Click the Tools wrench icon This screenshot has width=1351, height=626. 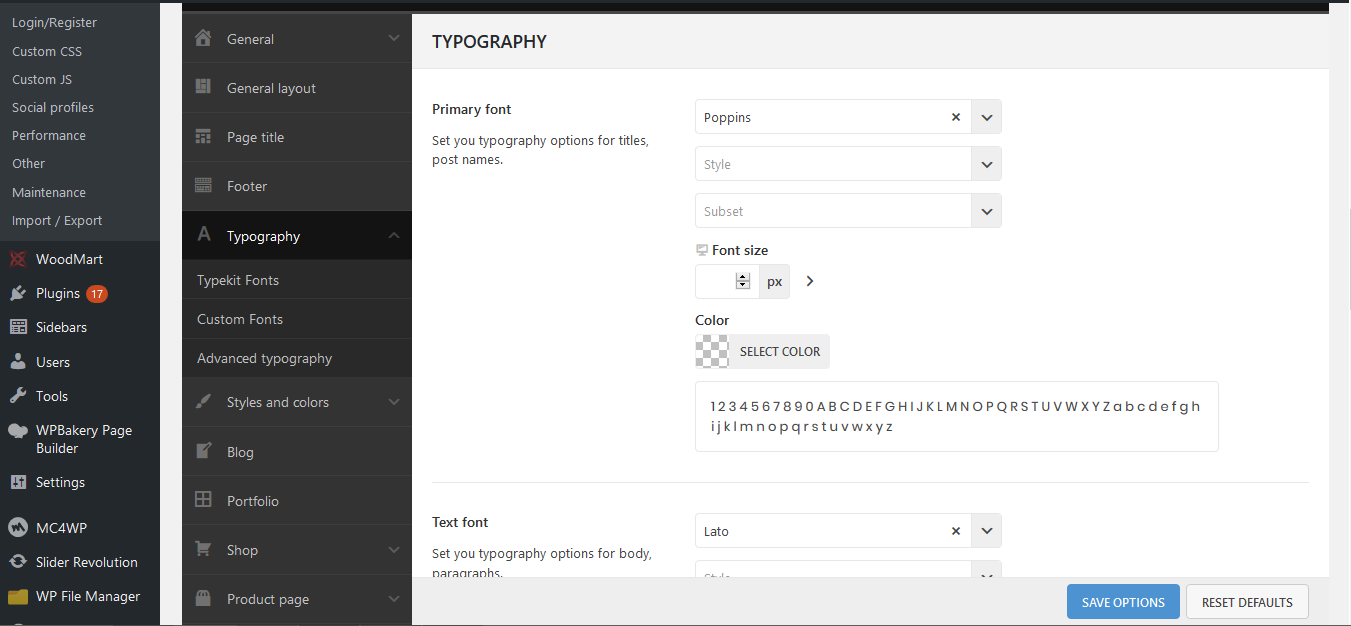pos(18,396)
